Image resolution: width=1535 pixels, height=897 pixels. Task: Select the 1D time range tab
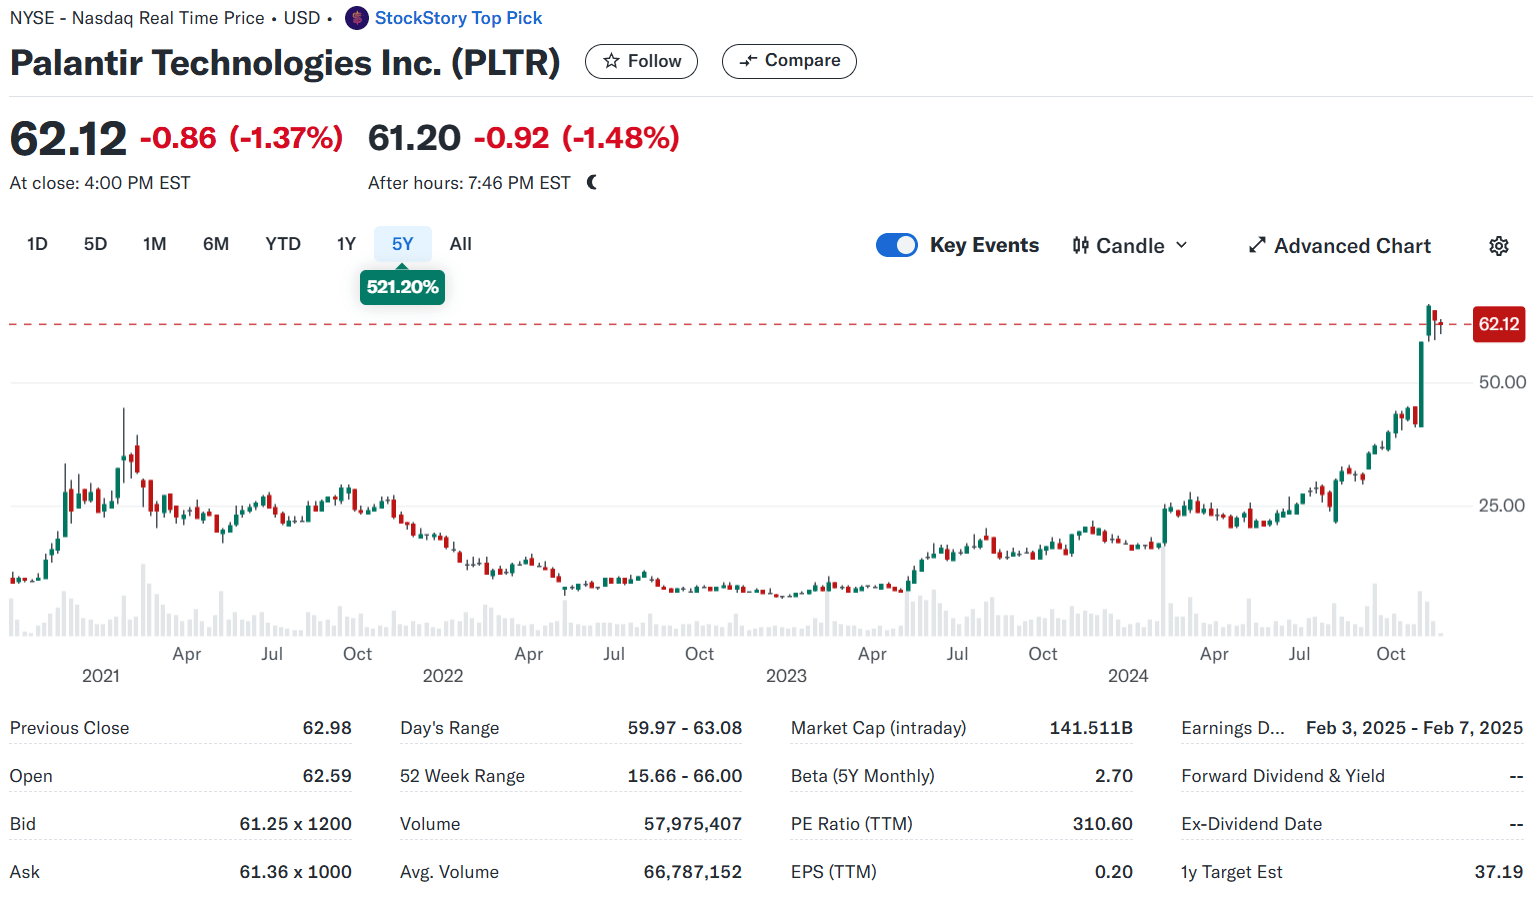37,244
